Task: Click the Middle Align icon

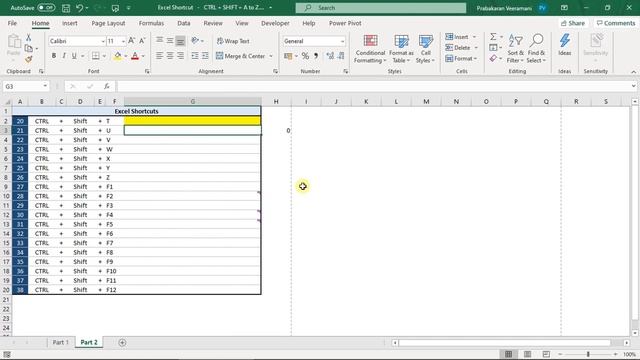Action: pyautogui.click(x=170, y=40)
